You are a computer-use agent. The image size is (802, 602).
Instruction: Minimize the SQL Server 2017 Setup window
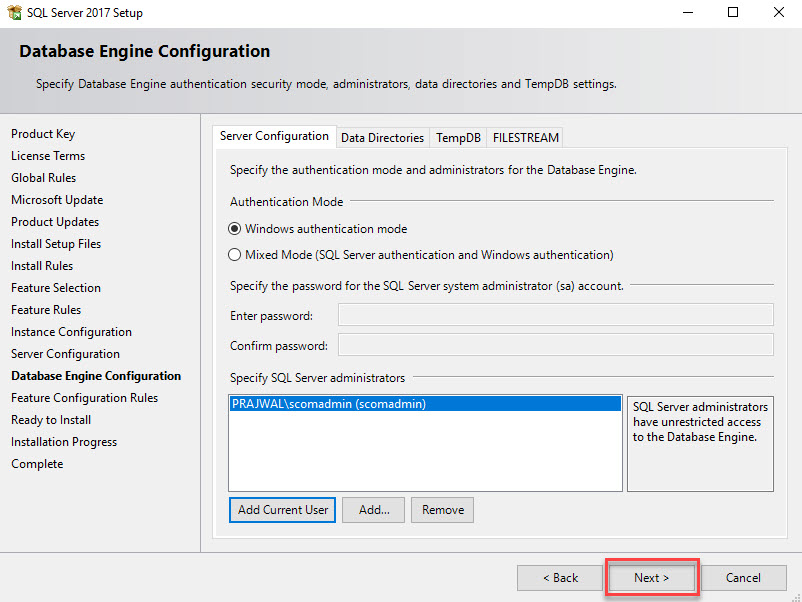(x=688, y=12)
